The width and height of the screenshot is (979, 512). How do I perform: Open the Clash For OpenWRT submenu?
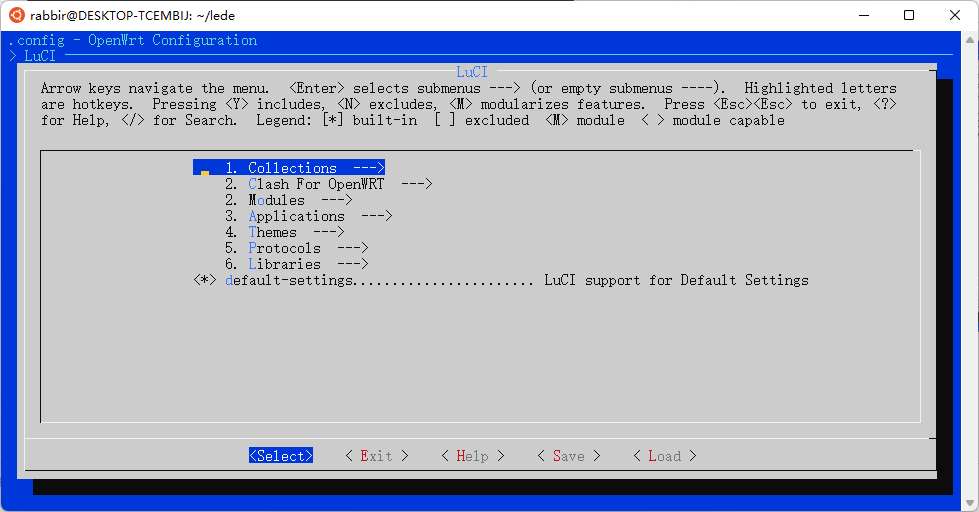[328, 184]
